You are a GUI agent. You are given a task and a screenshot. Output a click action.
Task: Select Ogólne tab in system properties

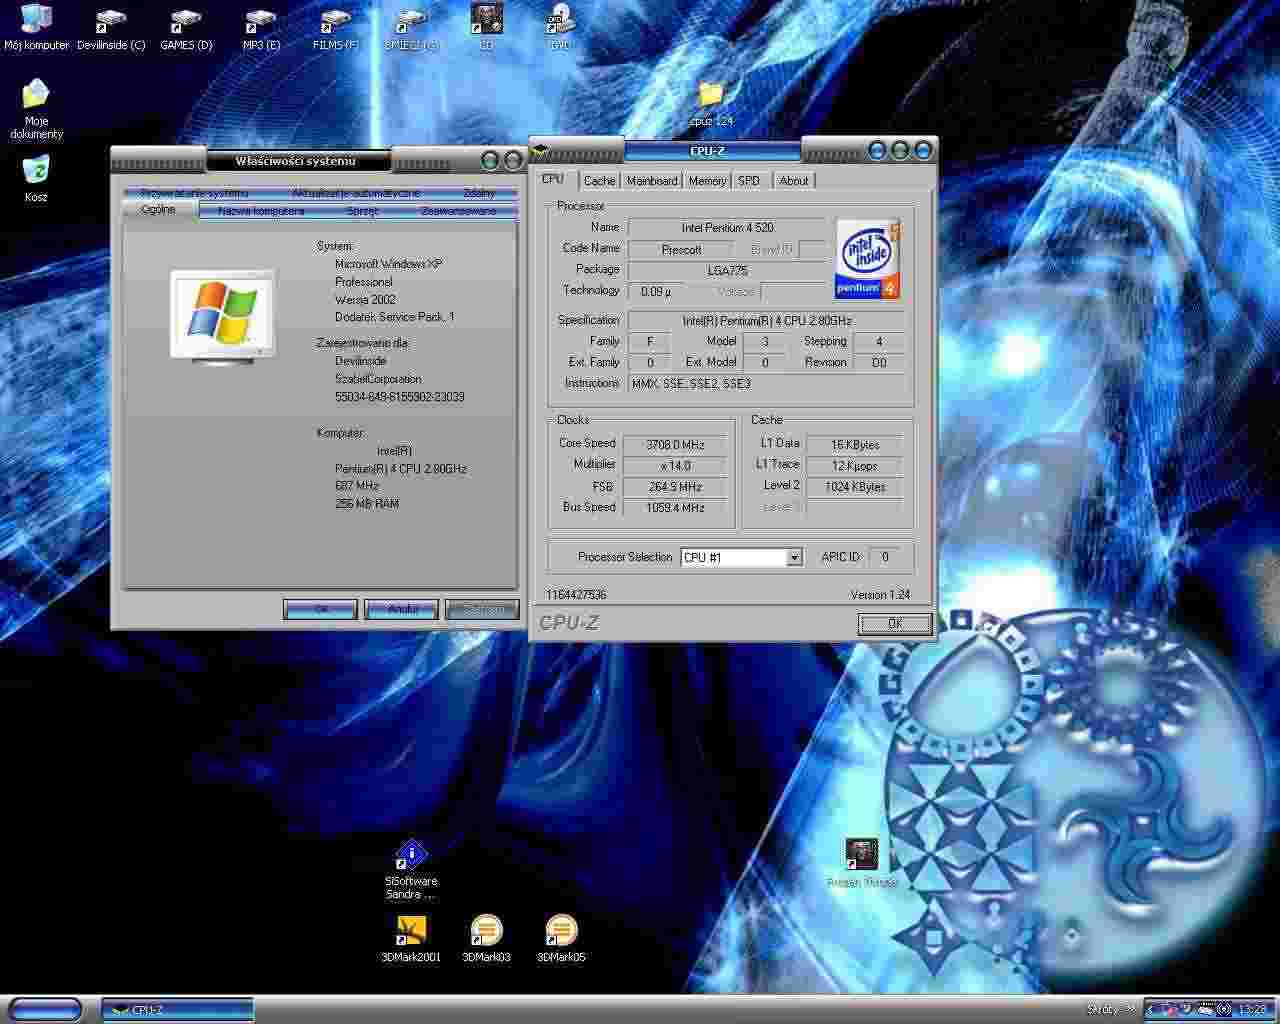pyautogui.click(x=159, y=210)
